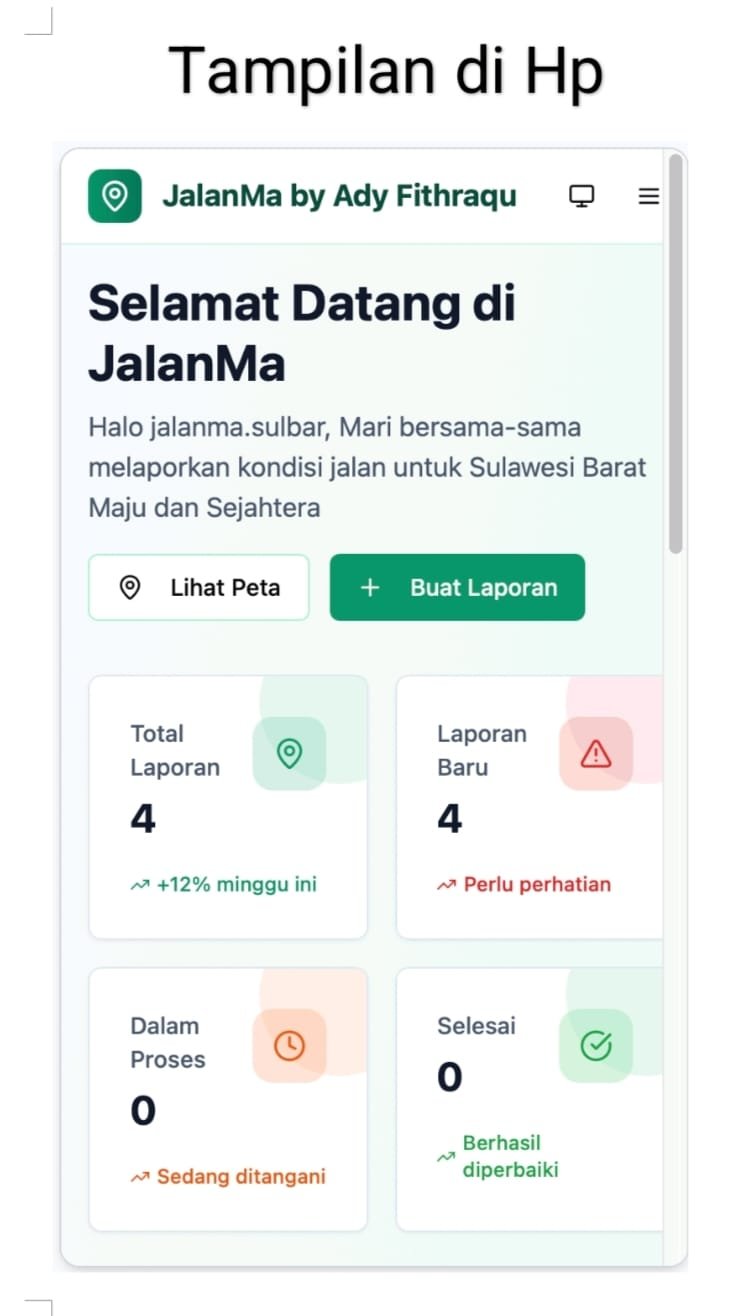
Task: Click the vertical scrollbar thumb
Action: point(676,350)
